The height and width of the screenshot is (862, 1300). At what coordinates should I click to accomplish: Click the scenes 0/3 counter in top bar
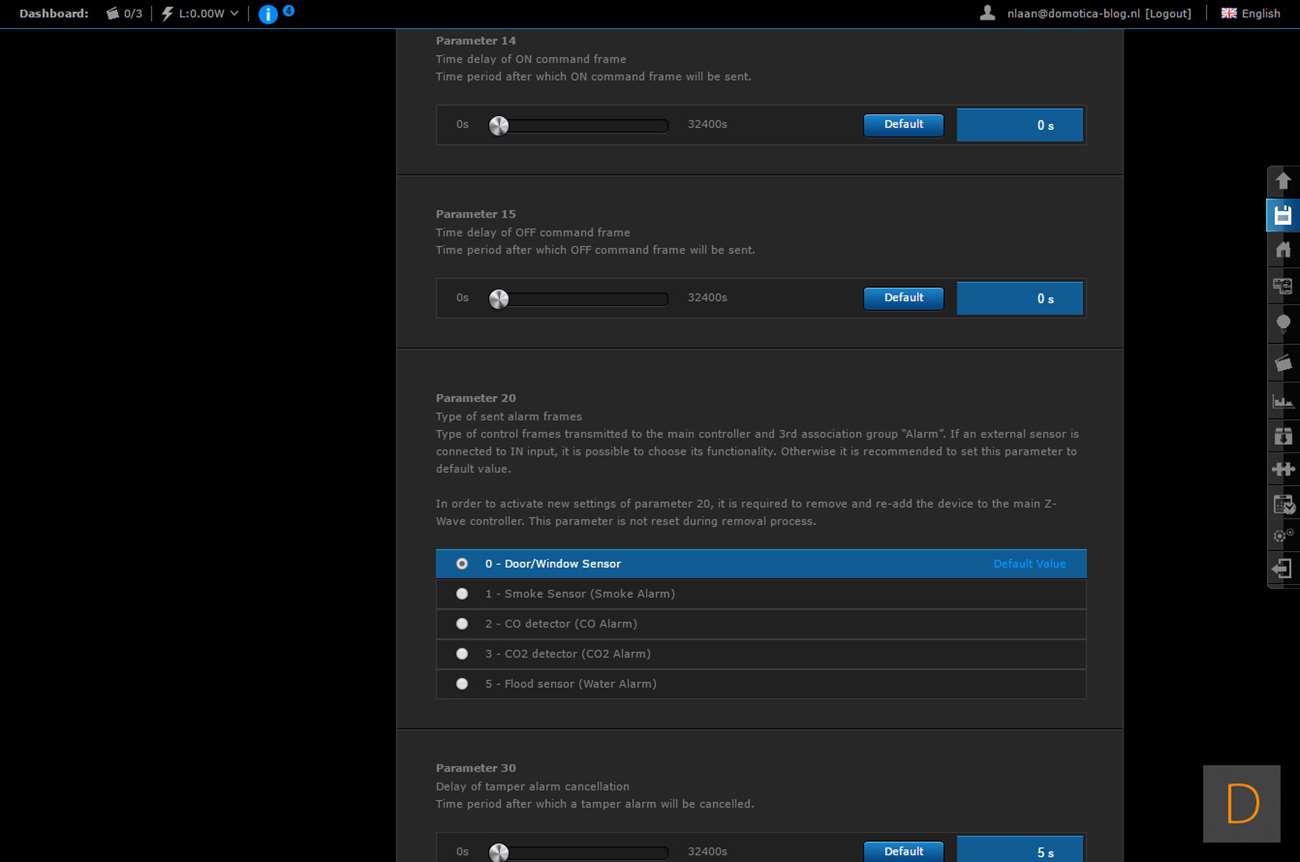(125, 14)
